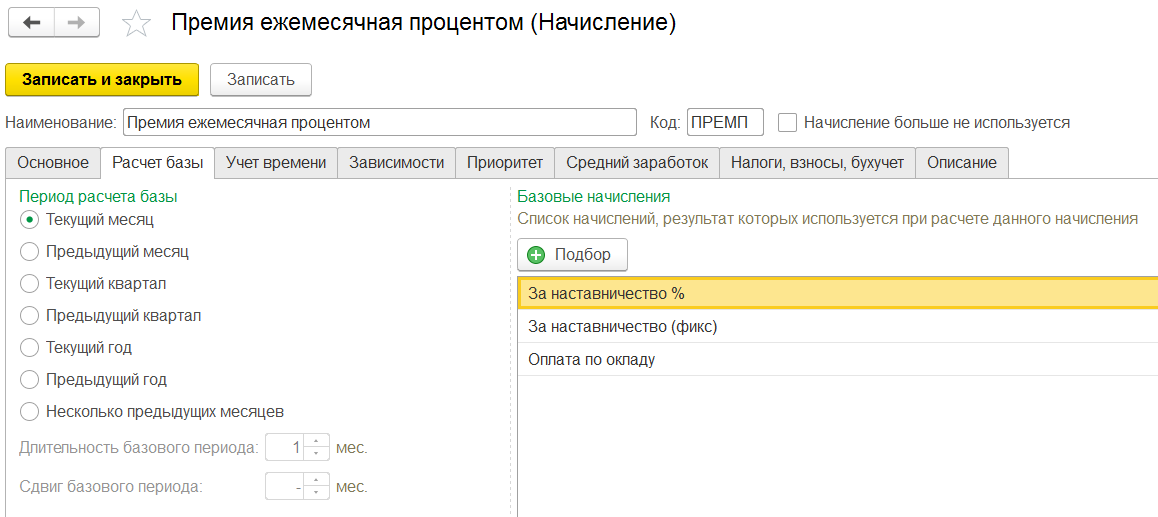Viewport: 1158px width, 517px height.
Task: Decrease the 'Сдвиг базового периода' value
Action: pyautogui.click(x=317, y=493)
